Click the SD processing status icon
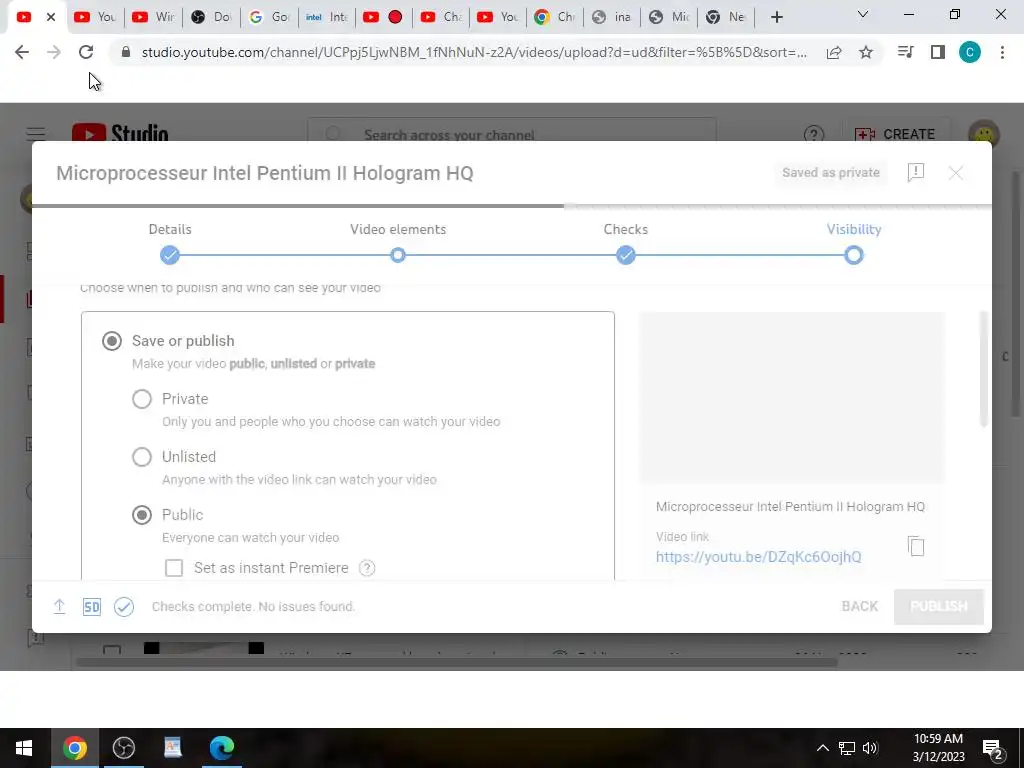The image size is (1024, 768). tap(91, 607)
